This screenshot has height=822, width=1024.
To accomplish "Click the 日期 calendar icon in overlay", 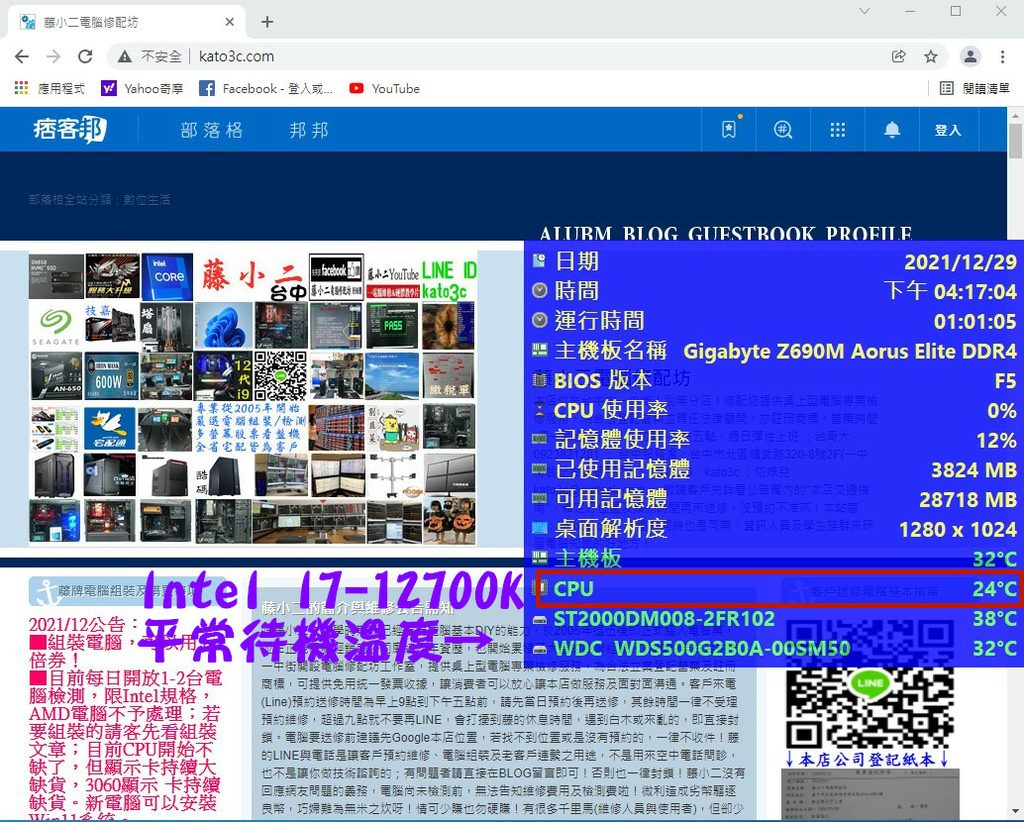I will point(539,261).
